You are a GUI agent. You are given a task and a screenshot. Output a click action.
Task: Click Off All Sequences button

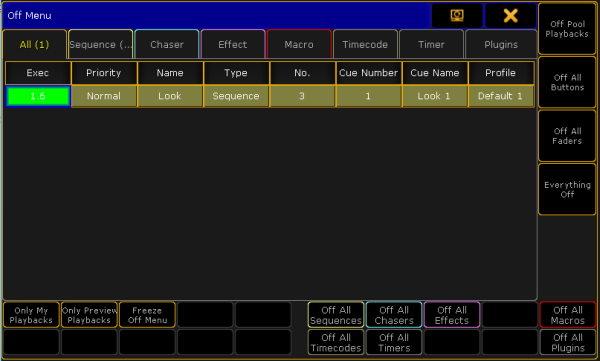pos(336,315)
